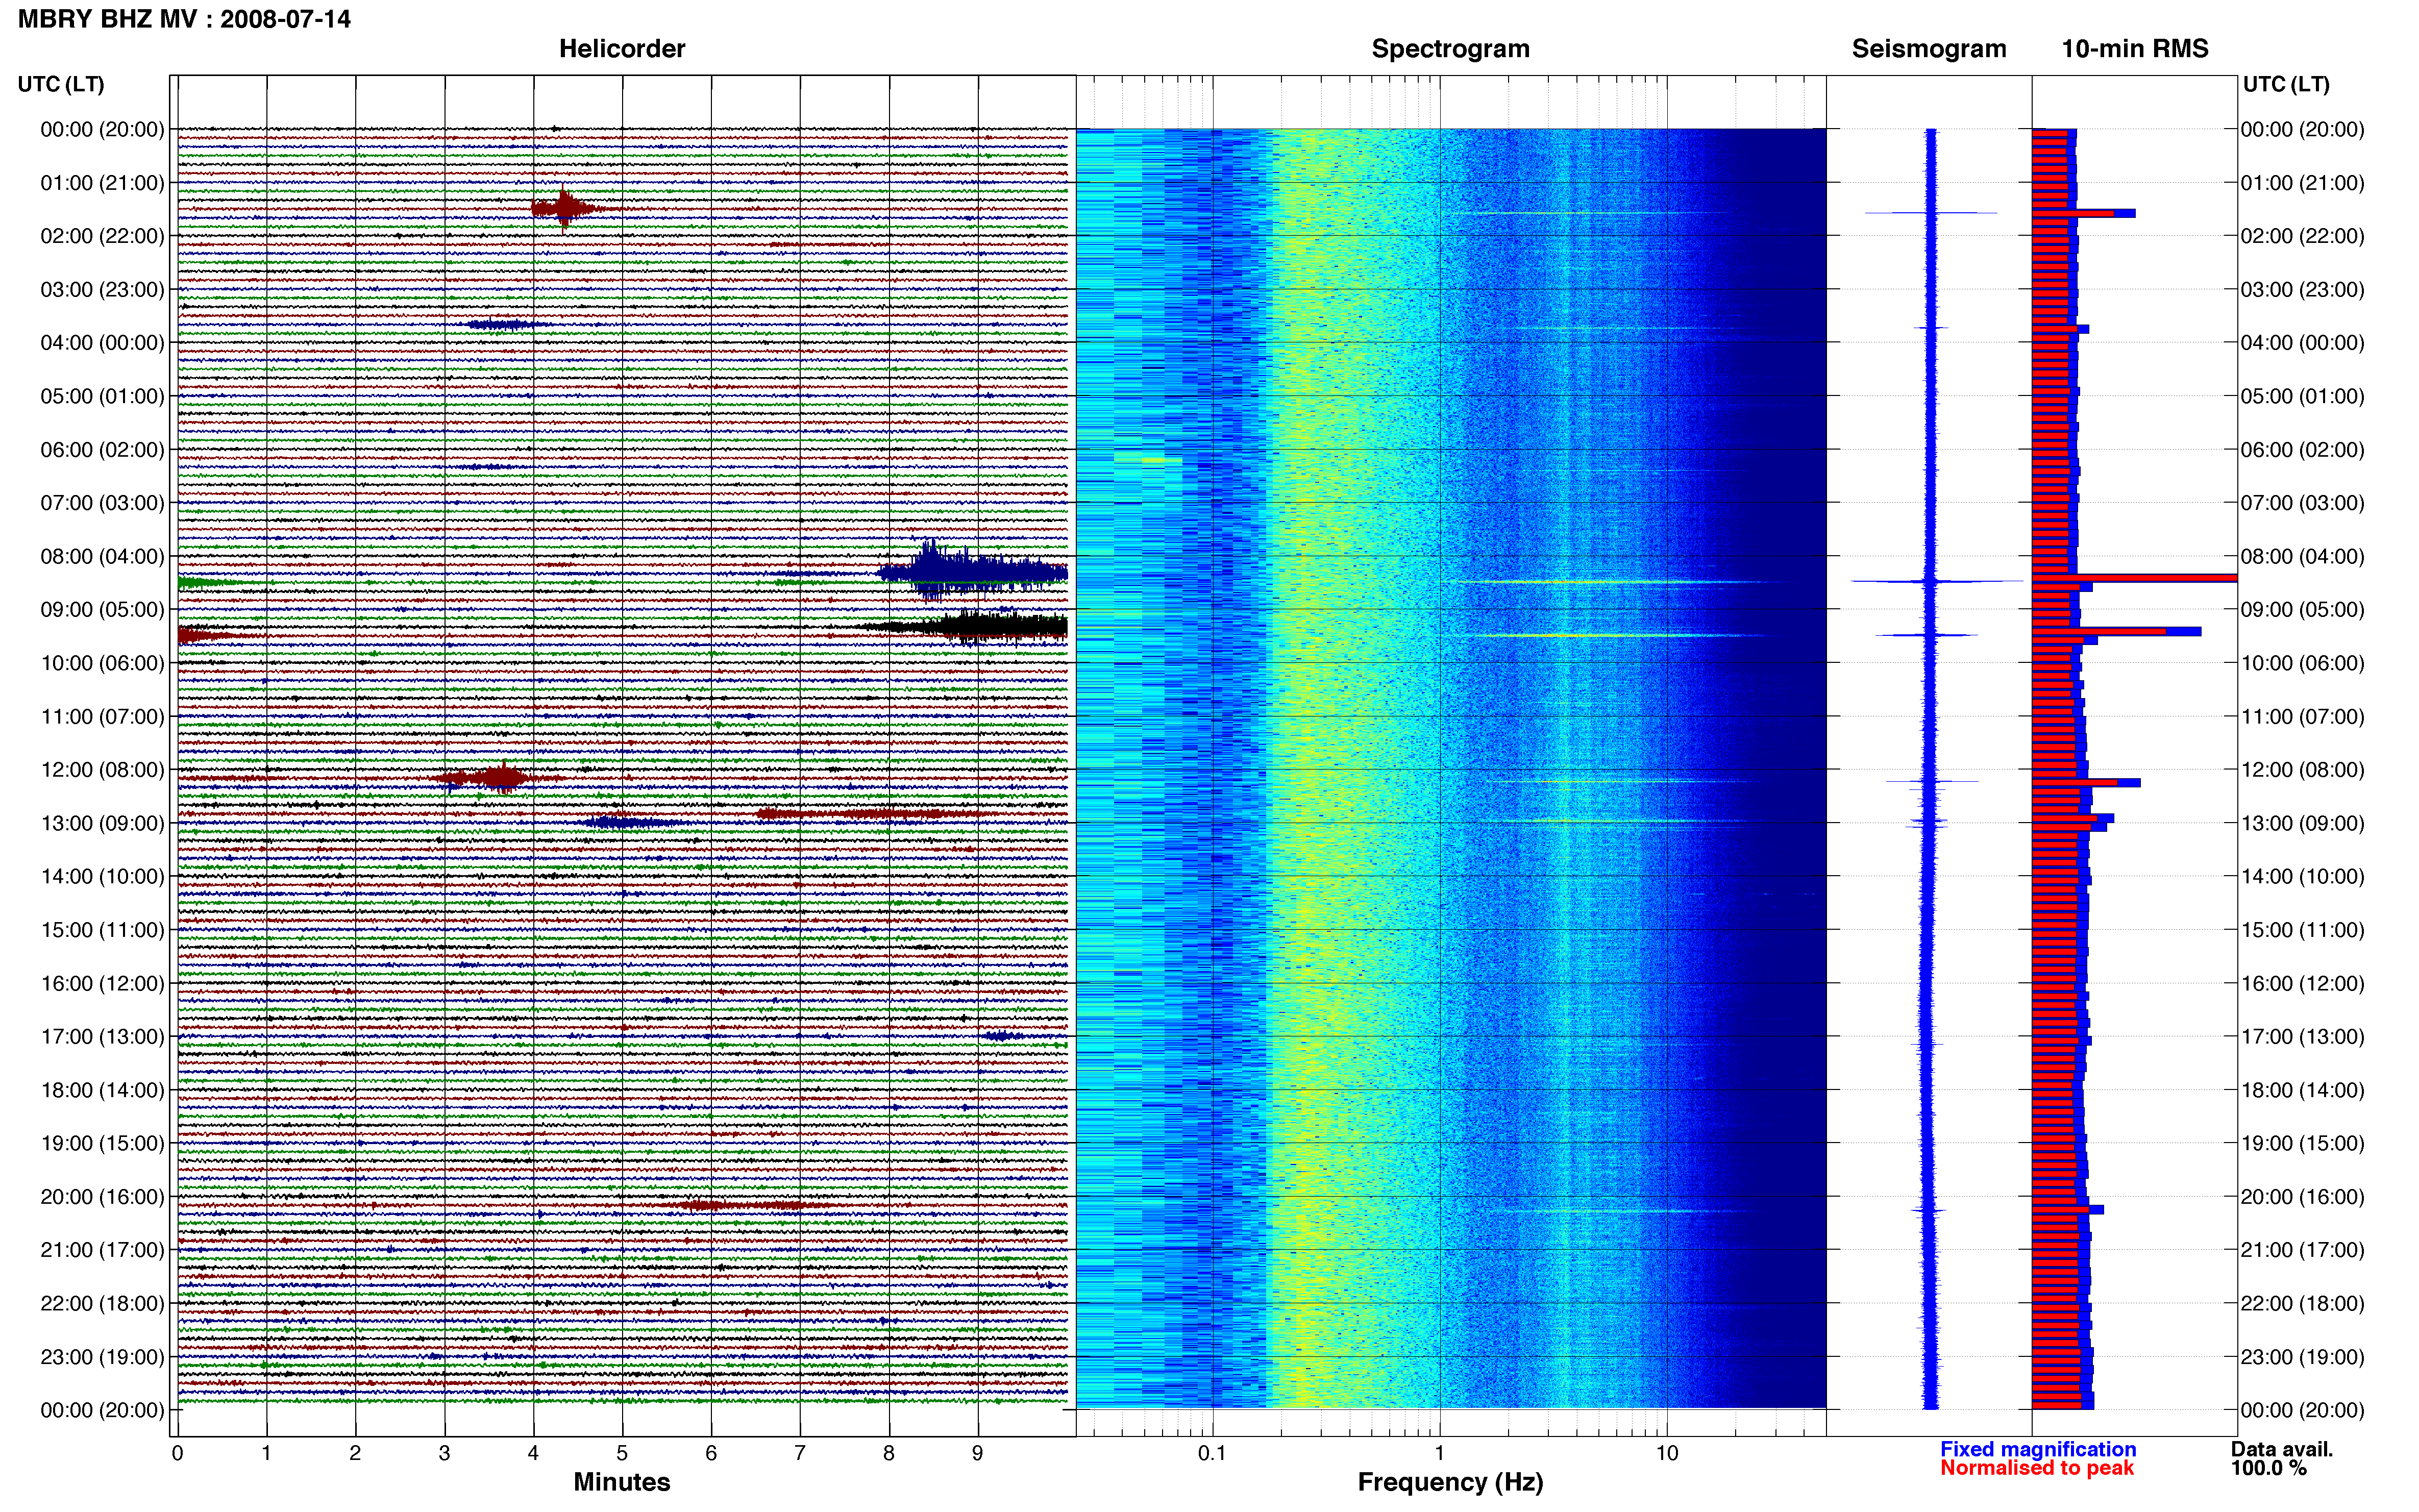Click the 'Data avail.' label
2419x1512 pixels.
2281,1449
